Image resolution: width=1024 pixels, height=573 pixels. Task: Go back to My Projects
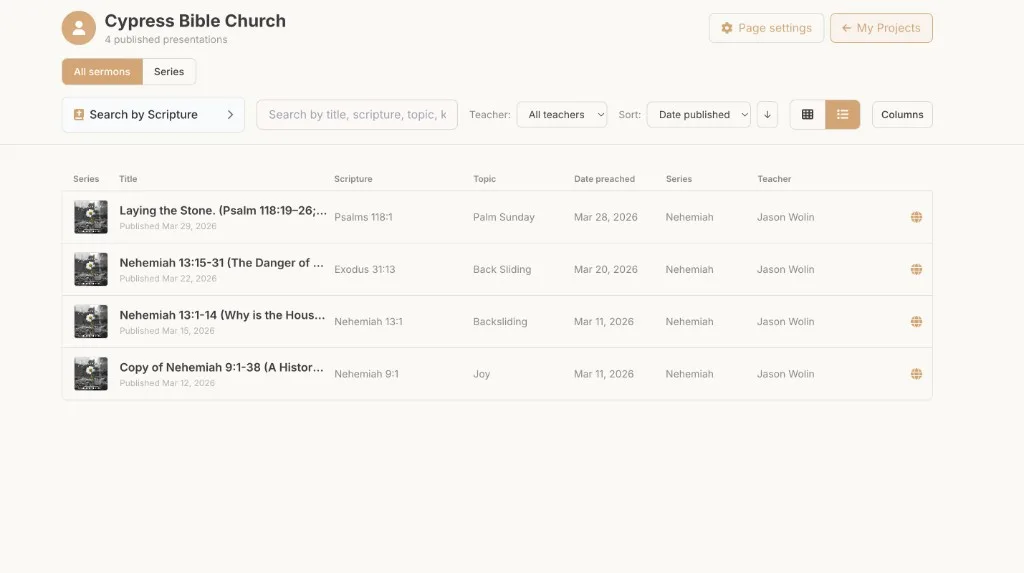click(881, 28)
